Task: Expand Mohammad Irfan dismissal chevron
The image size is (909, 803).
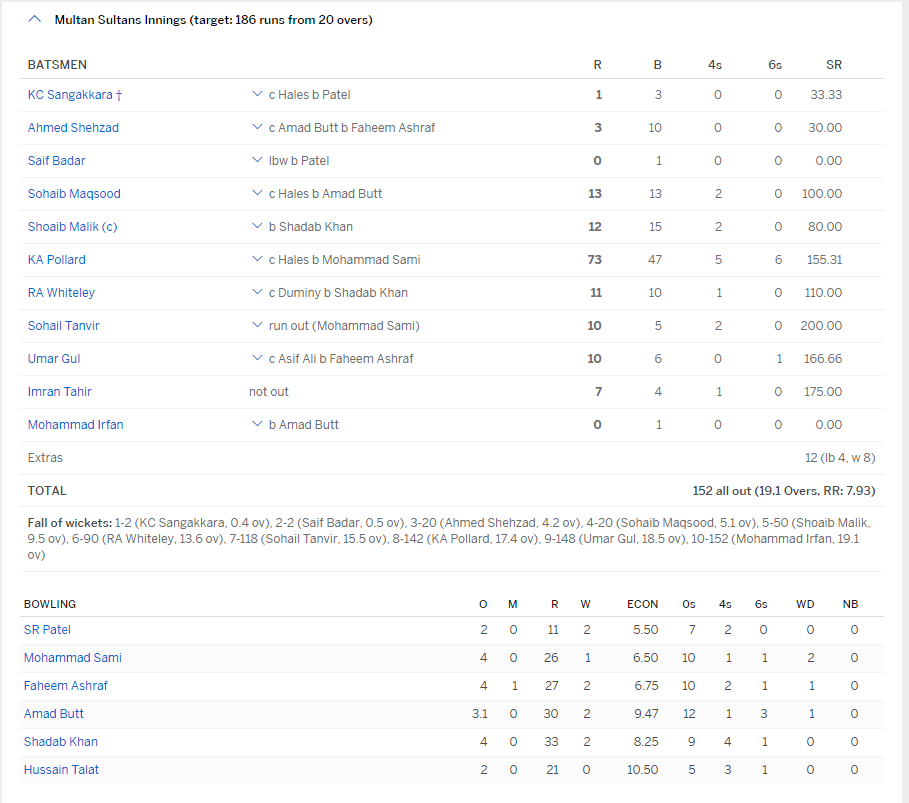Action: click(x=257, y=424)
